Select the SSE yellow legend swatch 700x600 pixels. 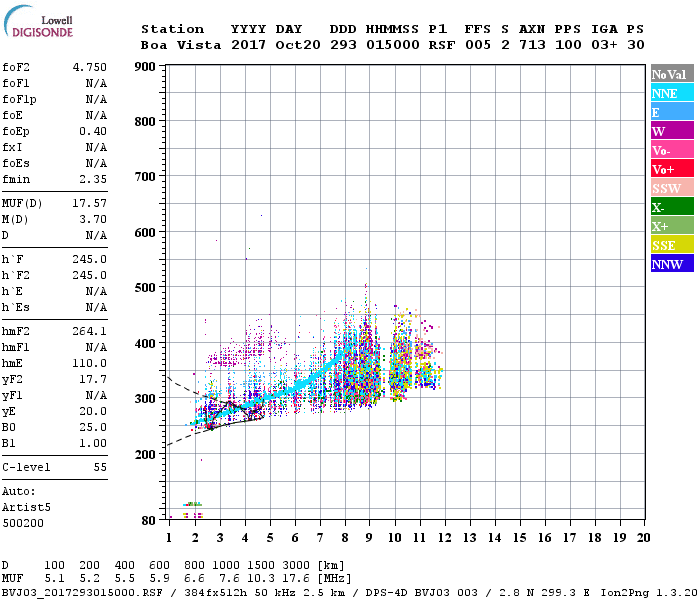pyautogui.click(x=672, y=244)
